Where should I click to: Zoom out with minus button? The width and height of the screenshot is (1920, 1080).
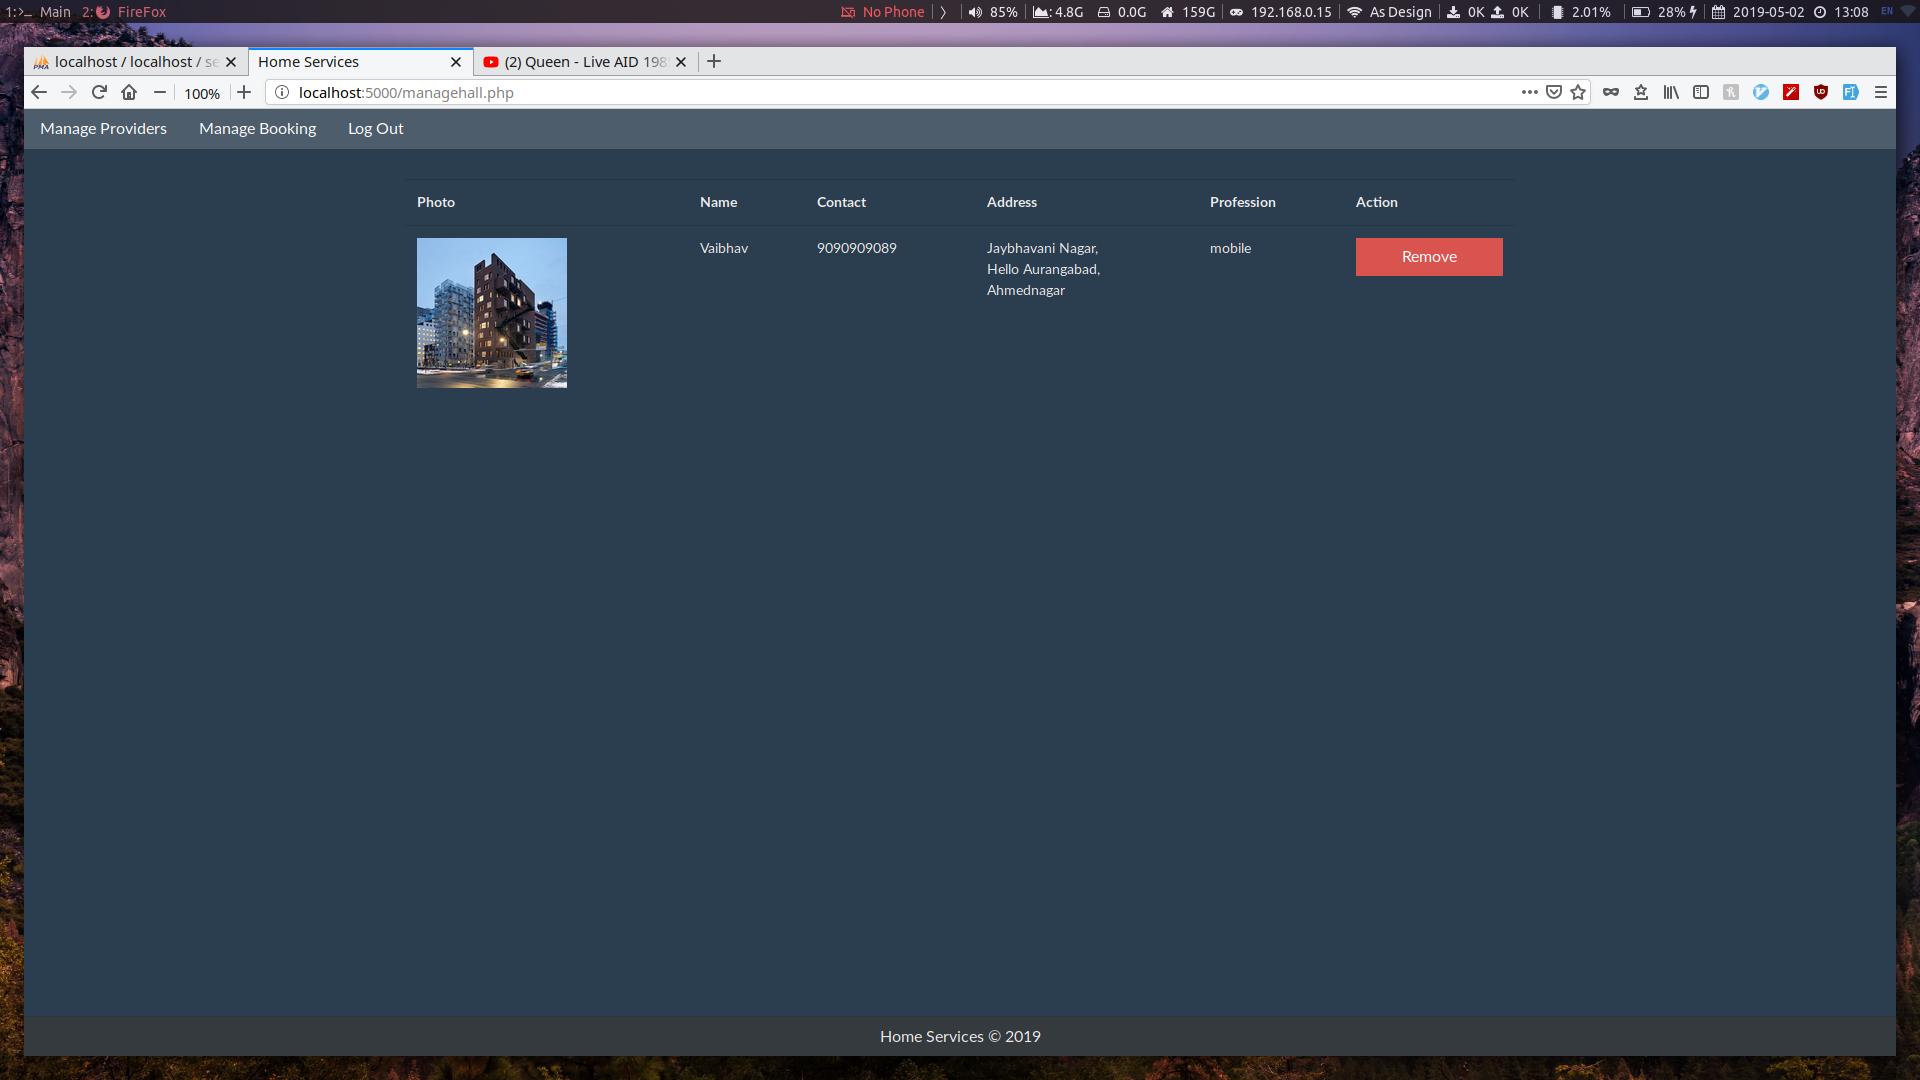pyautogui.click(x=159, y=92)
